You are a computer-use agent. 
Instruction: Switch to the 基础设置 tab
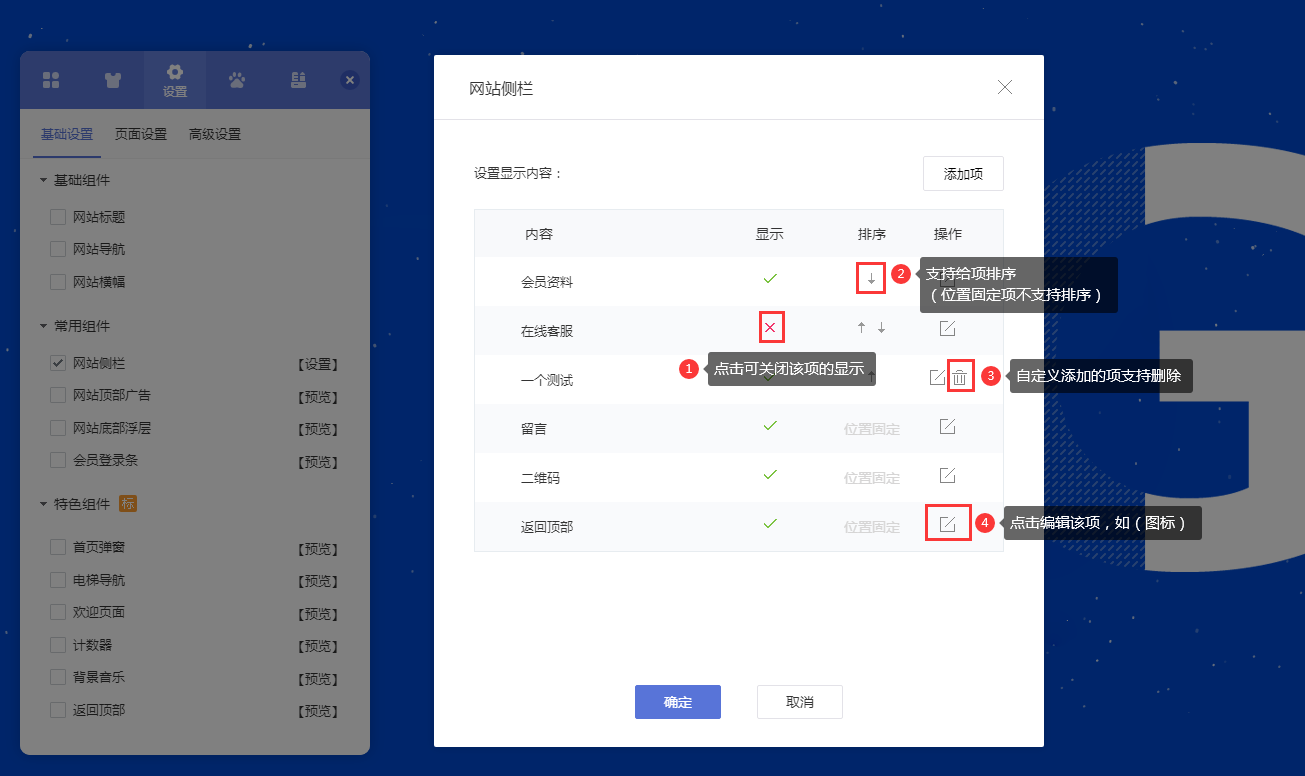[x=67, y=135]
